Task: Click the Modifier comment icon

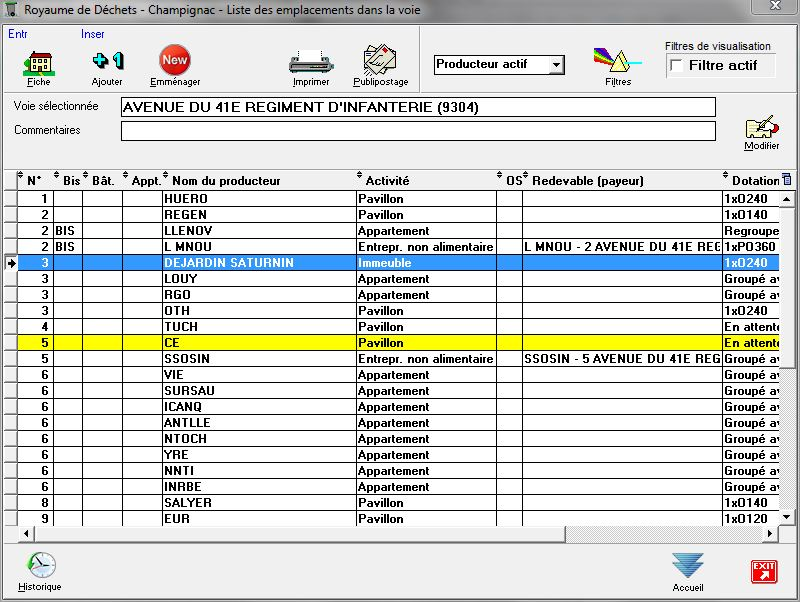Action: coord(761,131)
